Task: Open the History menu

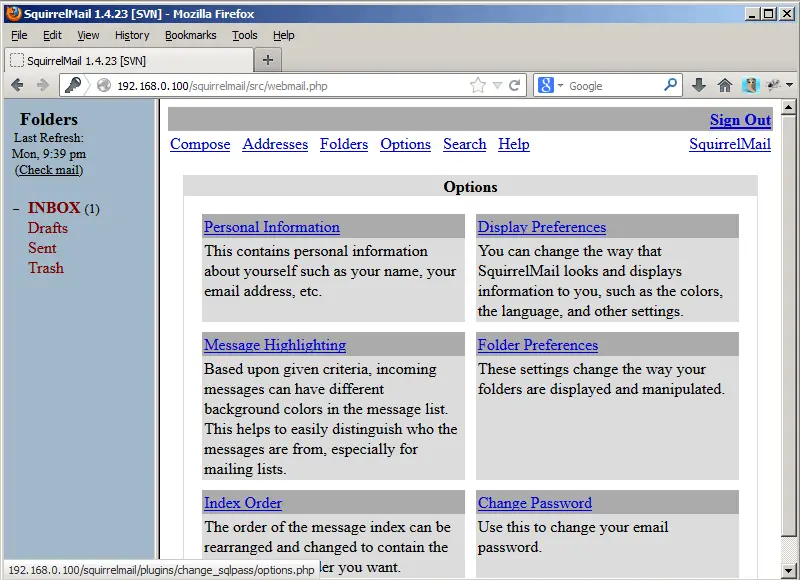Action: (132, 35)
